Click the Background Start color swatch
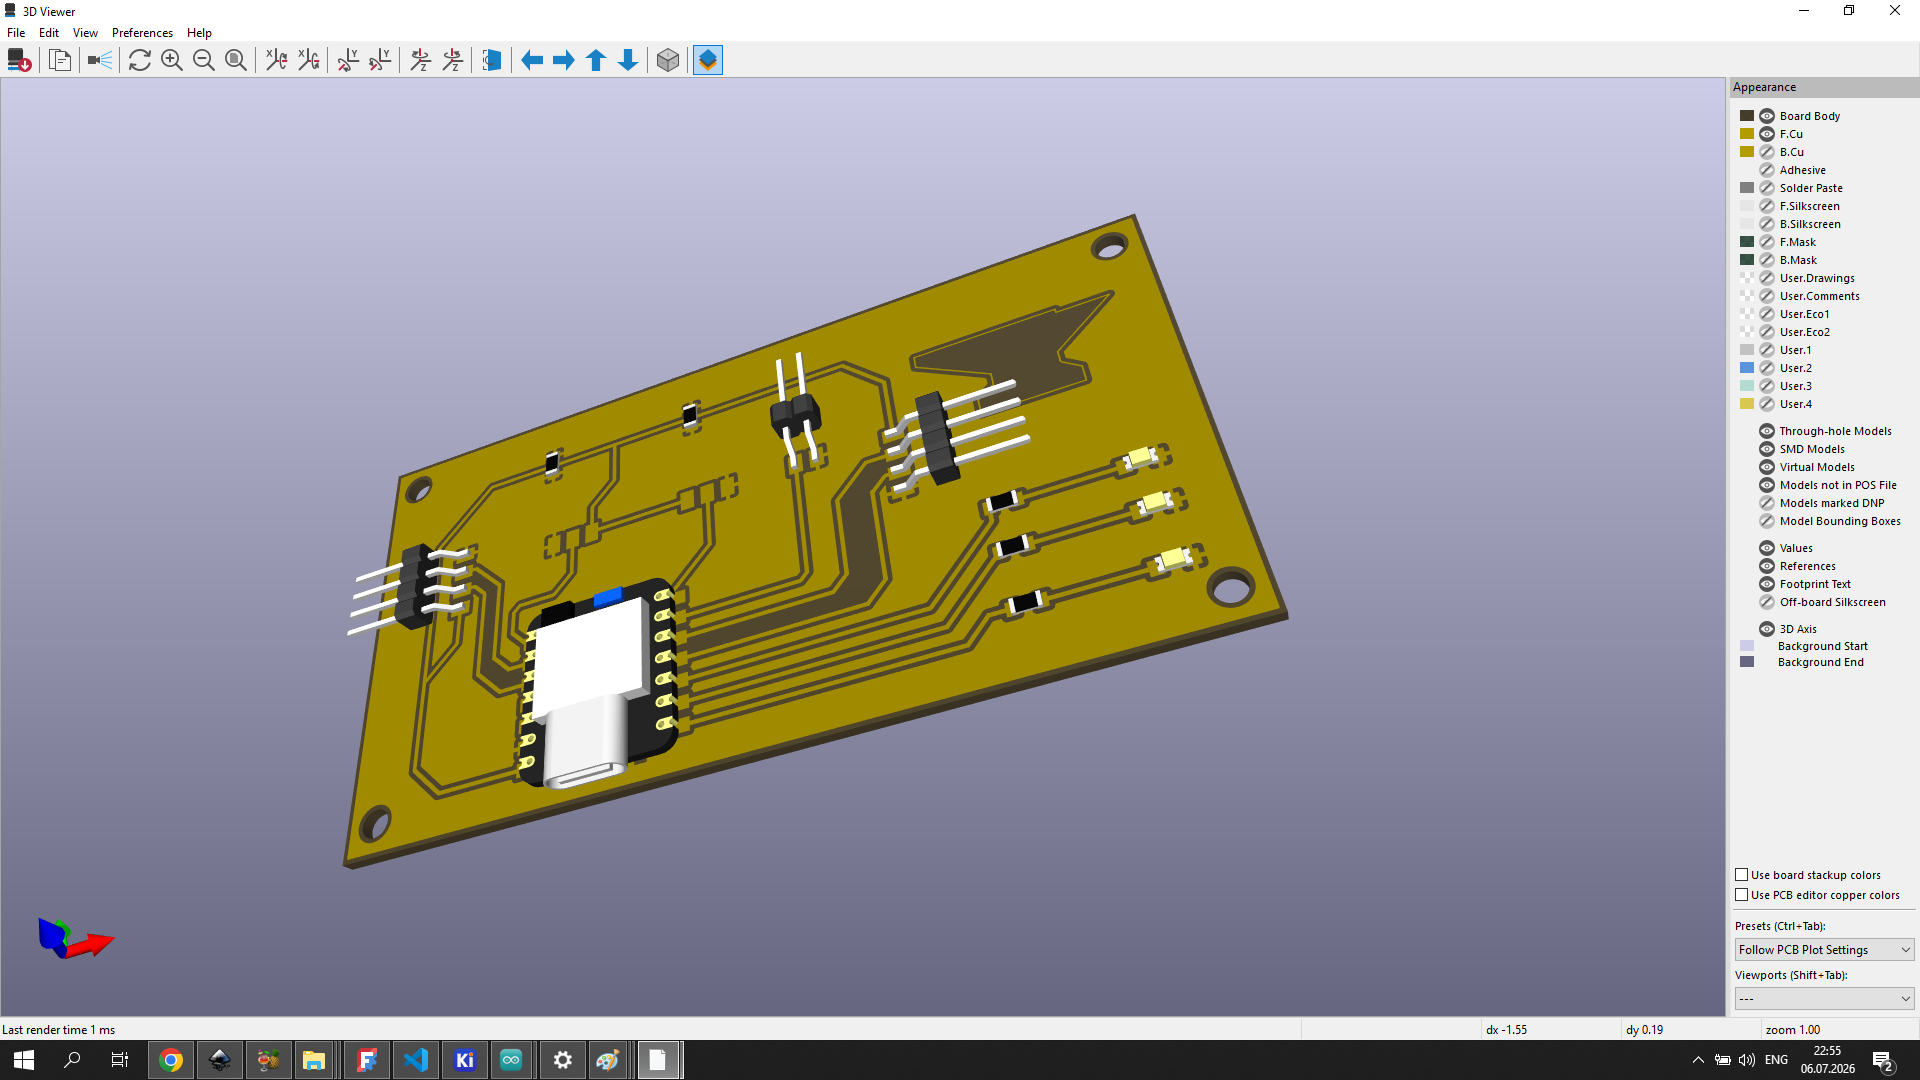The height and width of the screenshot is (1080, 1920). [1747, 646]
